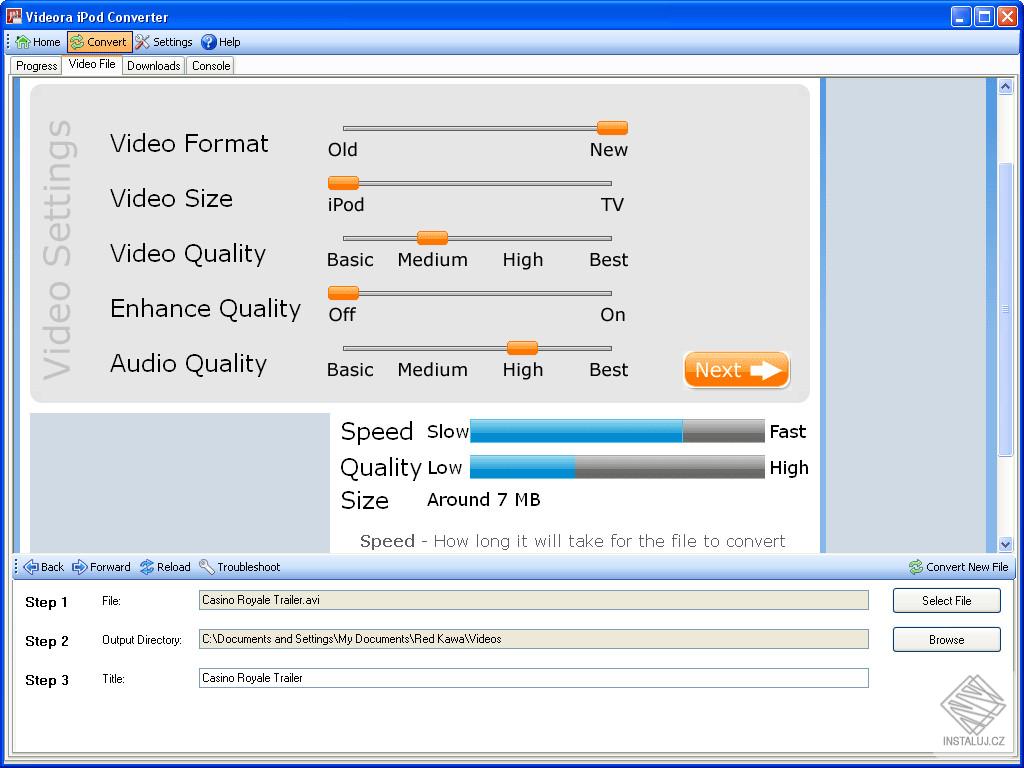Choose Basic under Video Quality

350,259
